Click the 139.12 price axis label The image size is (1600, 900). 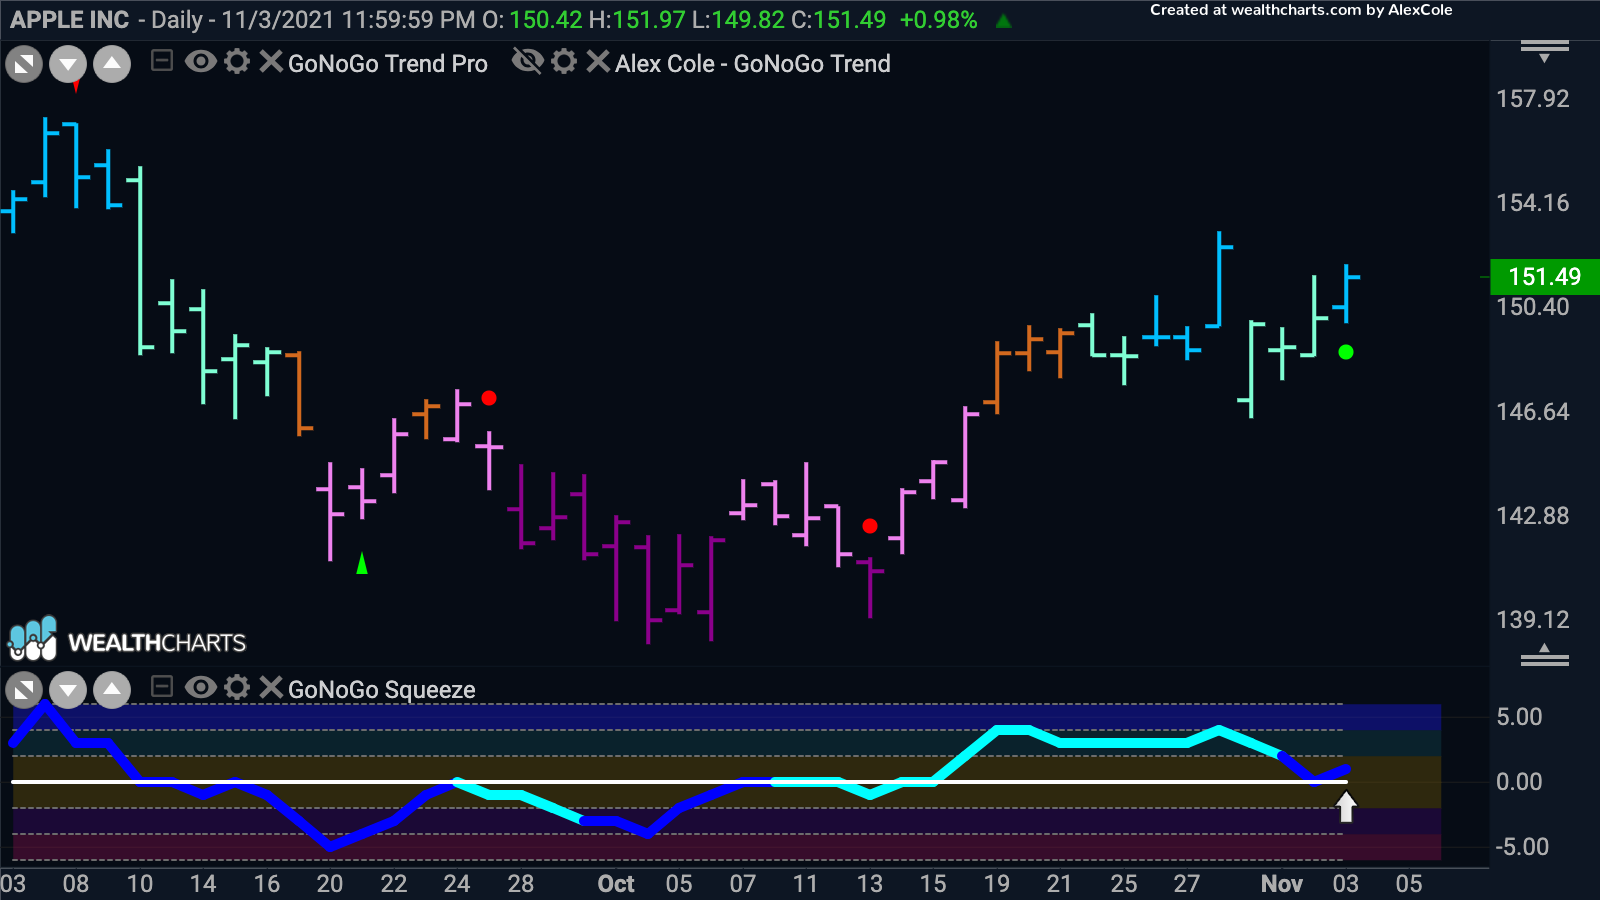pos(1533,620)
